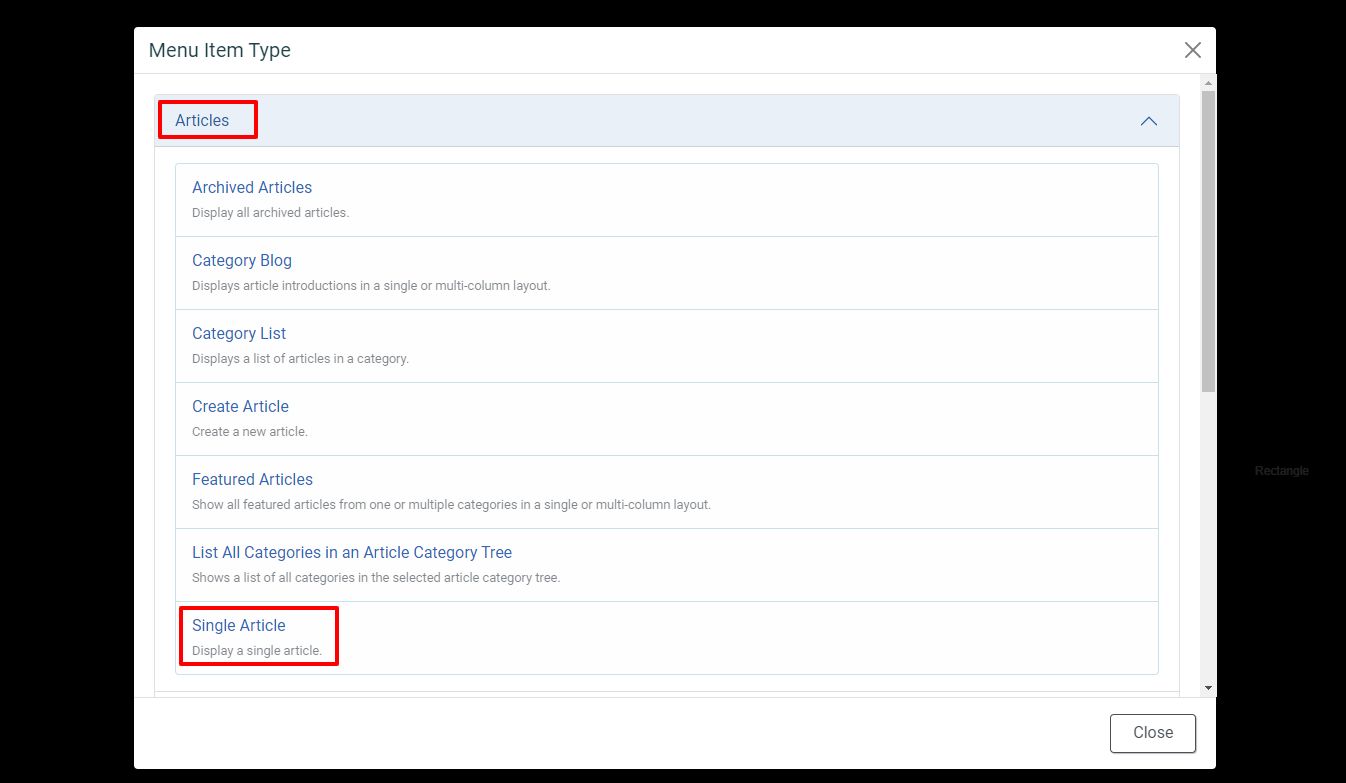Pick the Category List menu type
Image resolution: width=1346 pixels, height=783 pixels.
[666, 346]
